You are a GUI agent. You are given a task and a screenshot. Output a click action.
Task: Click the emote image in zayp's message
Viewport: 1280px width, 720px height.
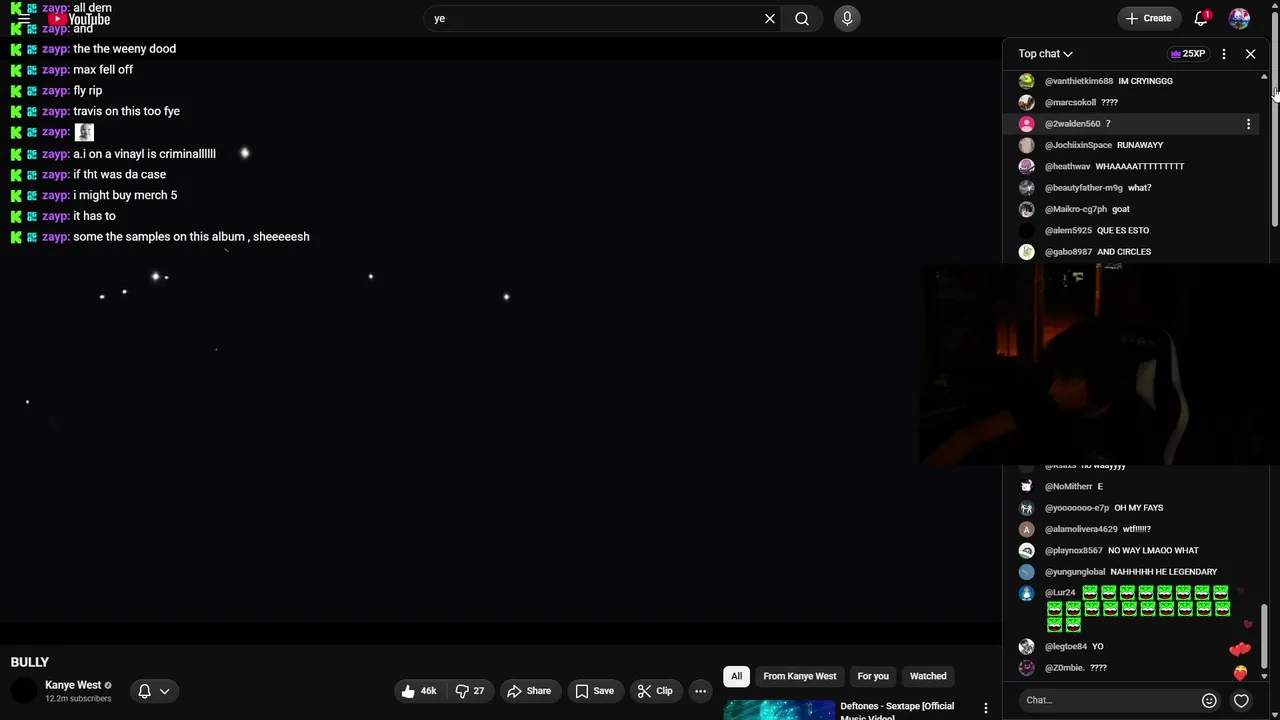[x=84, y=132]
